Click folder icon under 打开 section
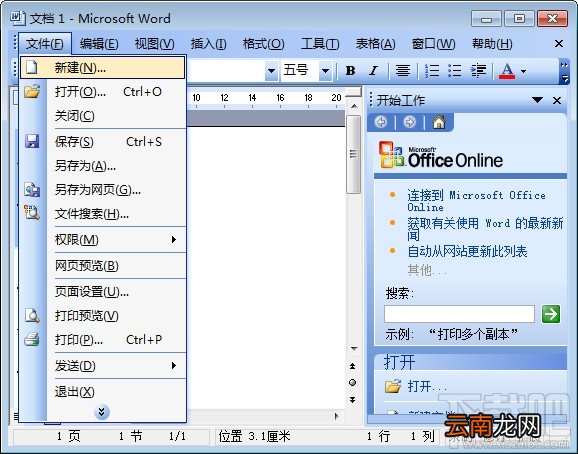This screenshot has height=454, width=578. coord(393,386)
